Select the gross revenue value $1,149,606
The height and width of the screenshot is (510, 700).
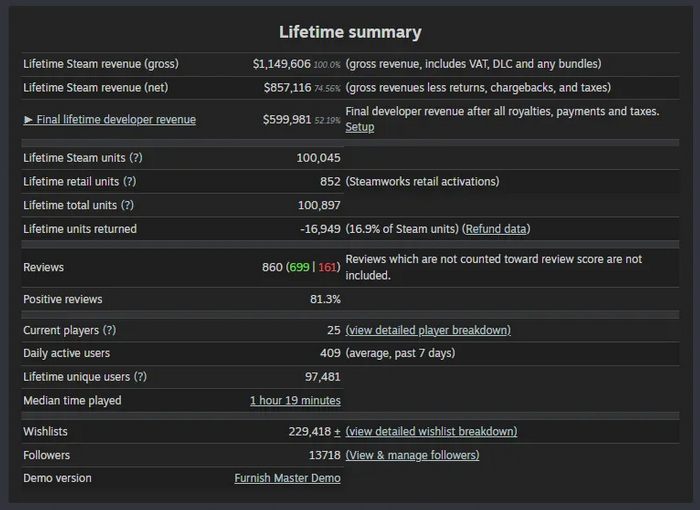click(x=281, y=64)
